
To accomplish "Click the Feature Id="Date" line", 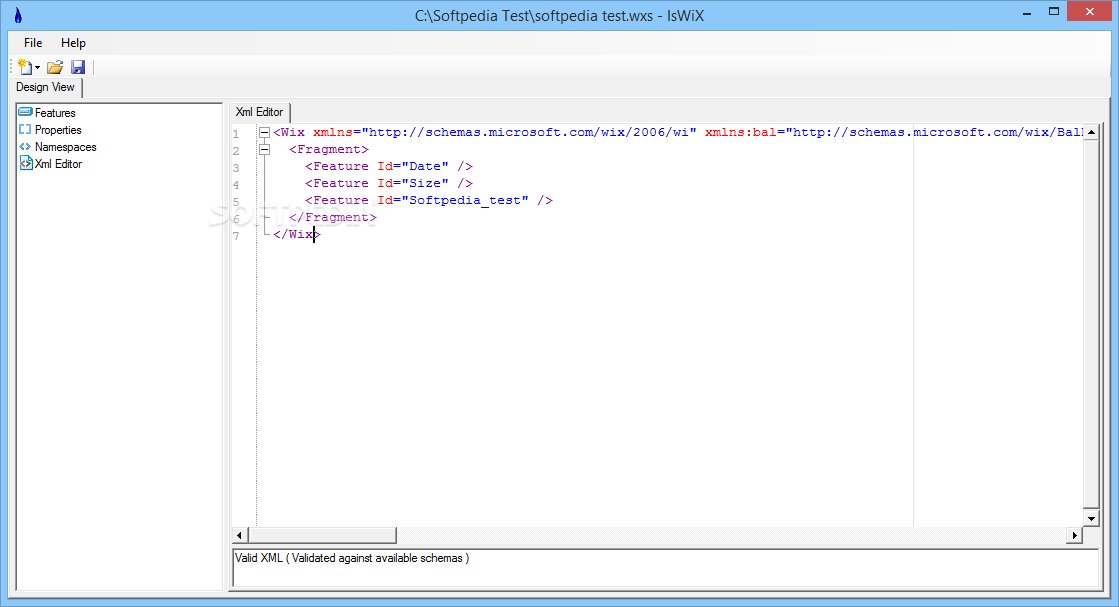I will click(x=389, y=166).
